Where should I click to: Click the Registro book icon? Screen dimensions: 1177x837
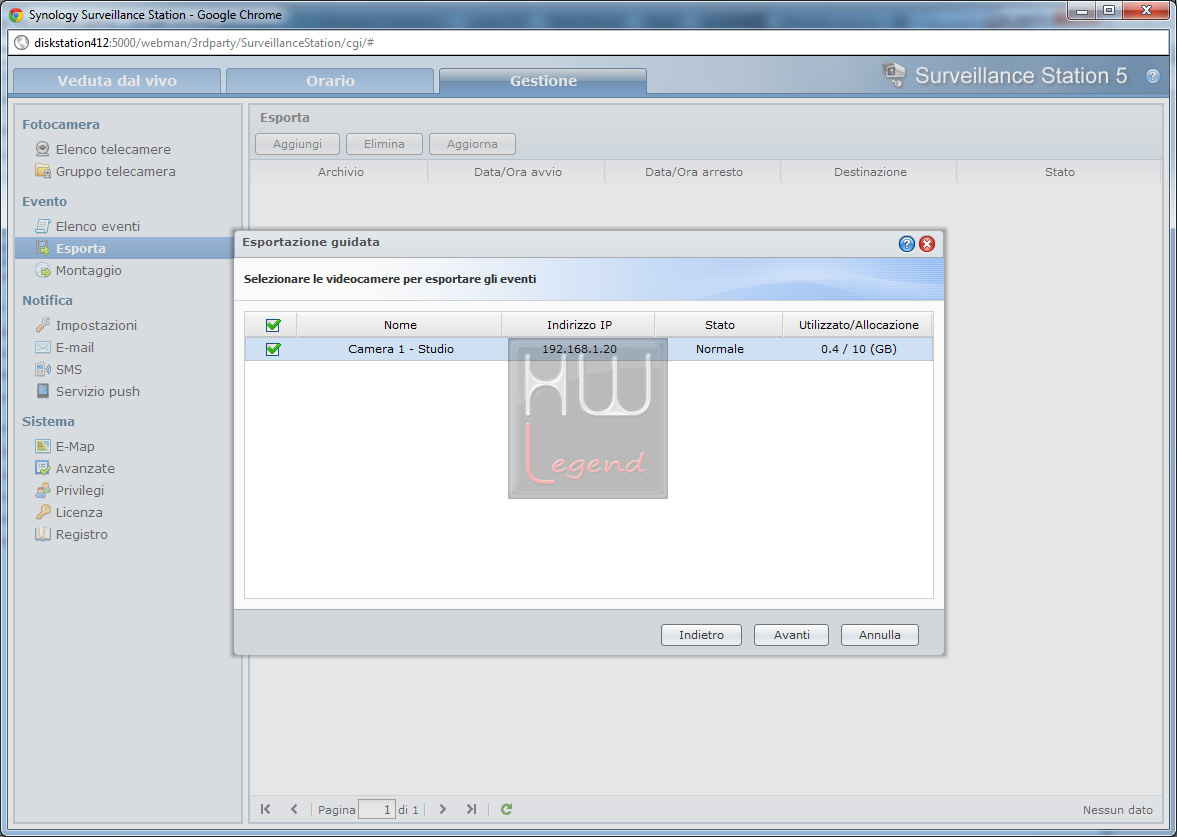pos(43,534)
